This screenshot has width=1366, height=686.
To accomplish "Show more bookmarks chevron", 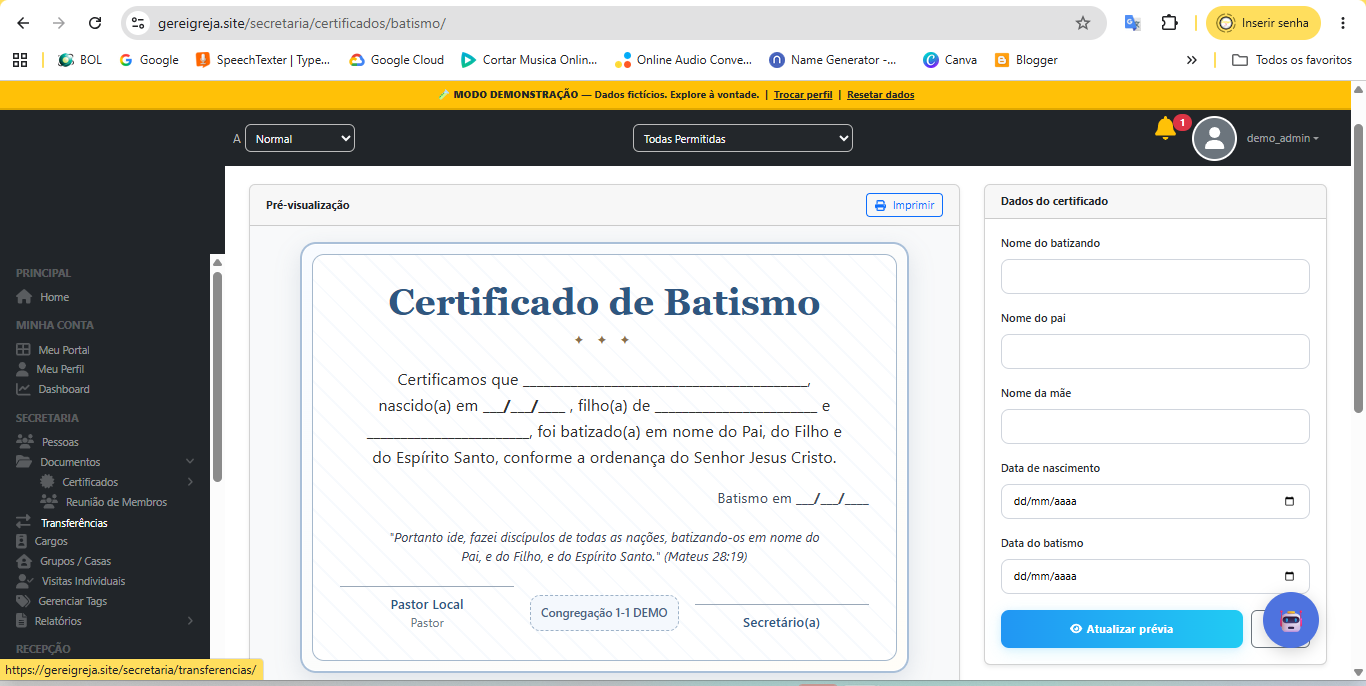I will [1191, 60].
